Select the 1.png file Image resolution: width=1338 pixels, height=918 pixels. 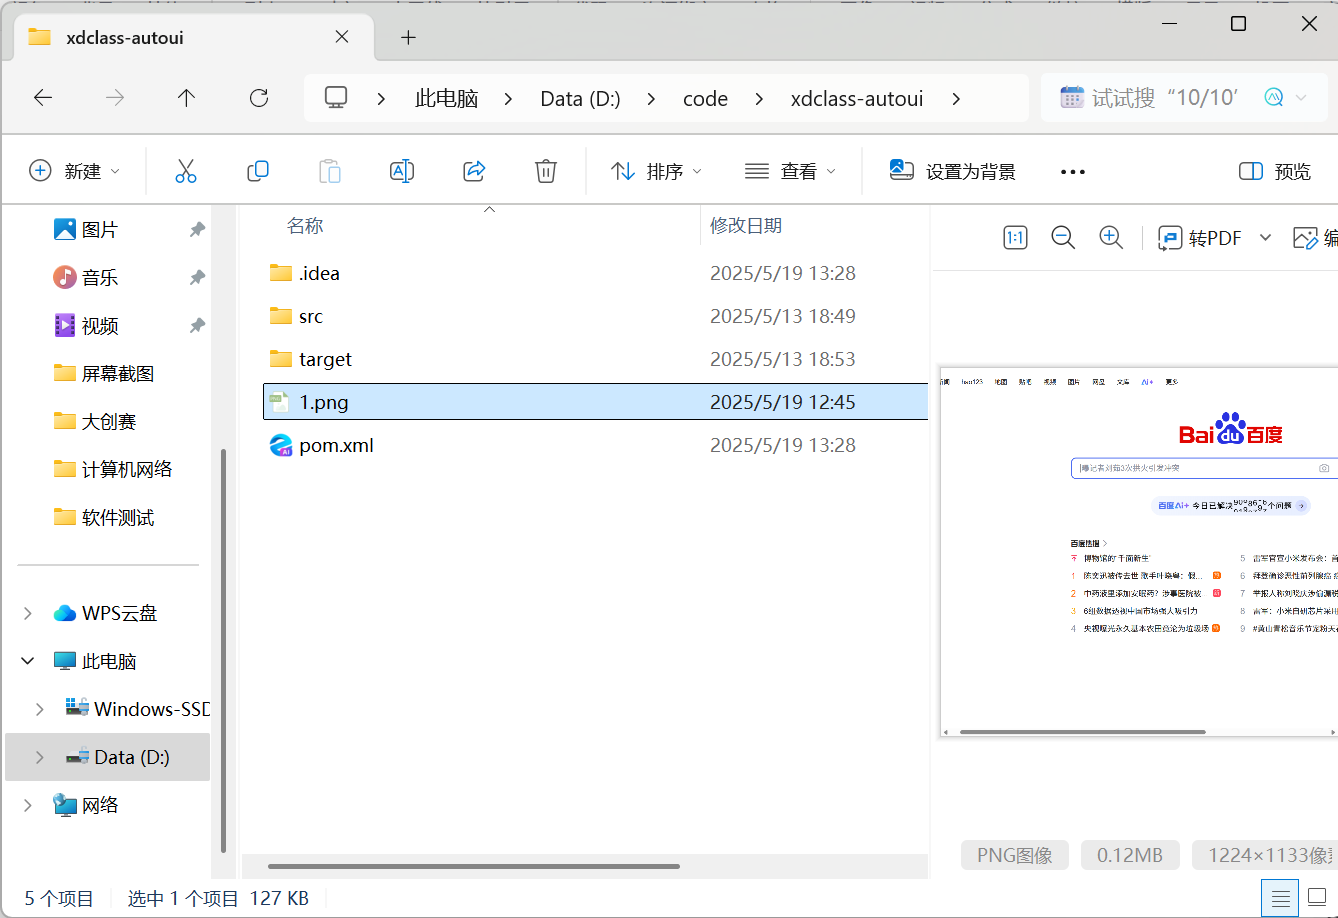595,402
